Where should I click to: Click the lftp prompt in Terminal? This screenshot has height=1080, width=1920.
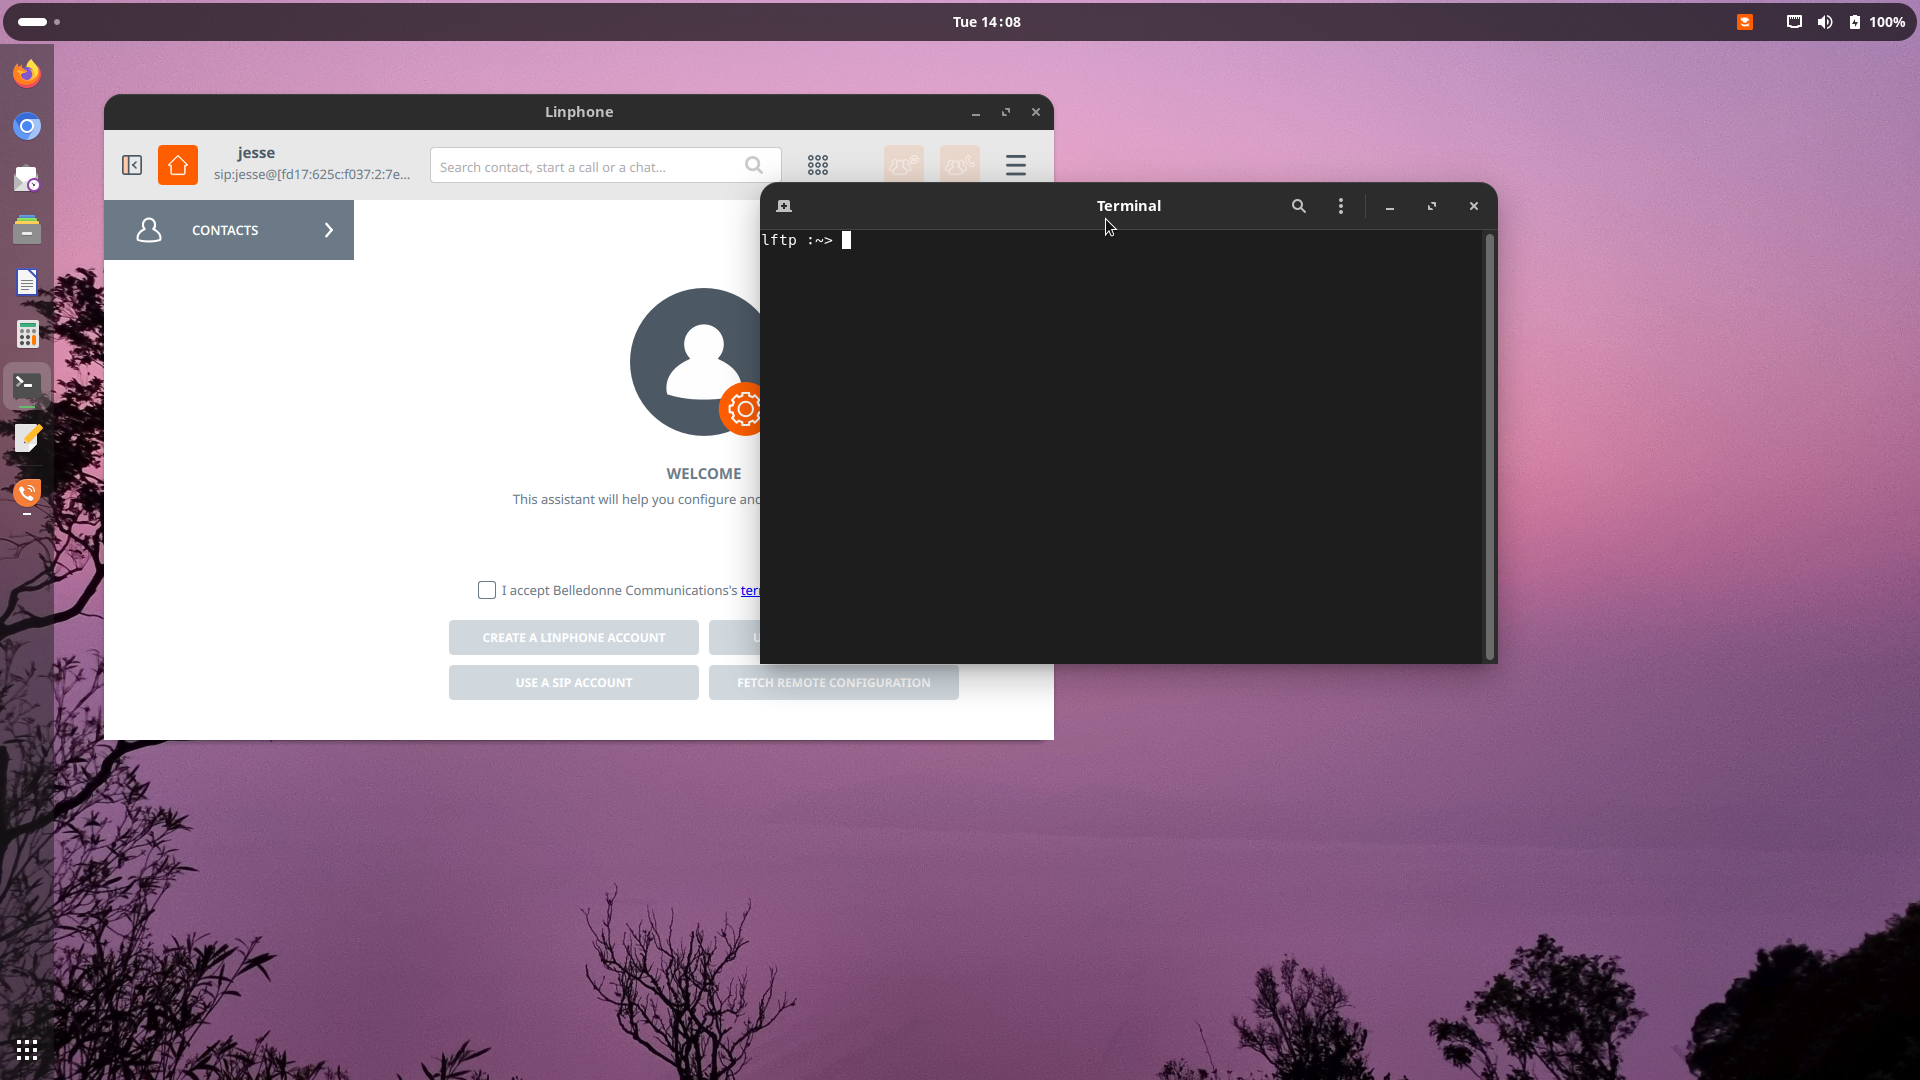797,240
